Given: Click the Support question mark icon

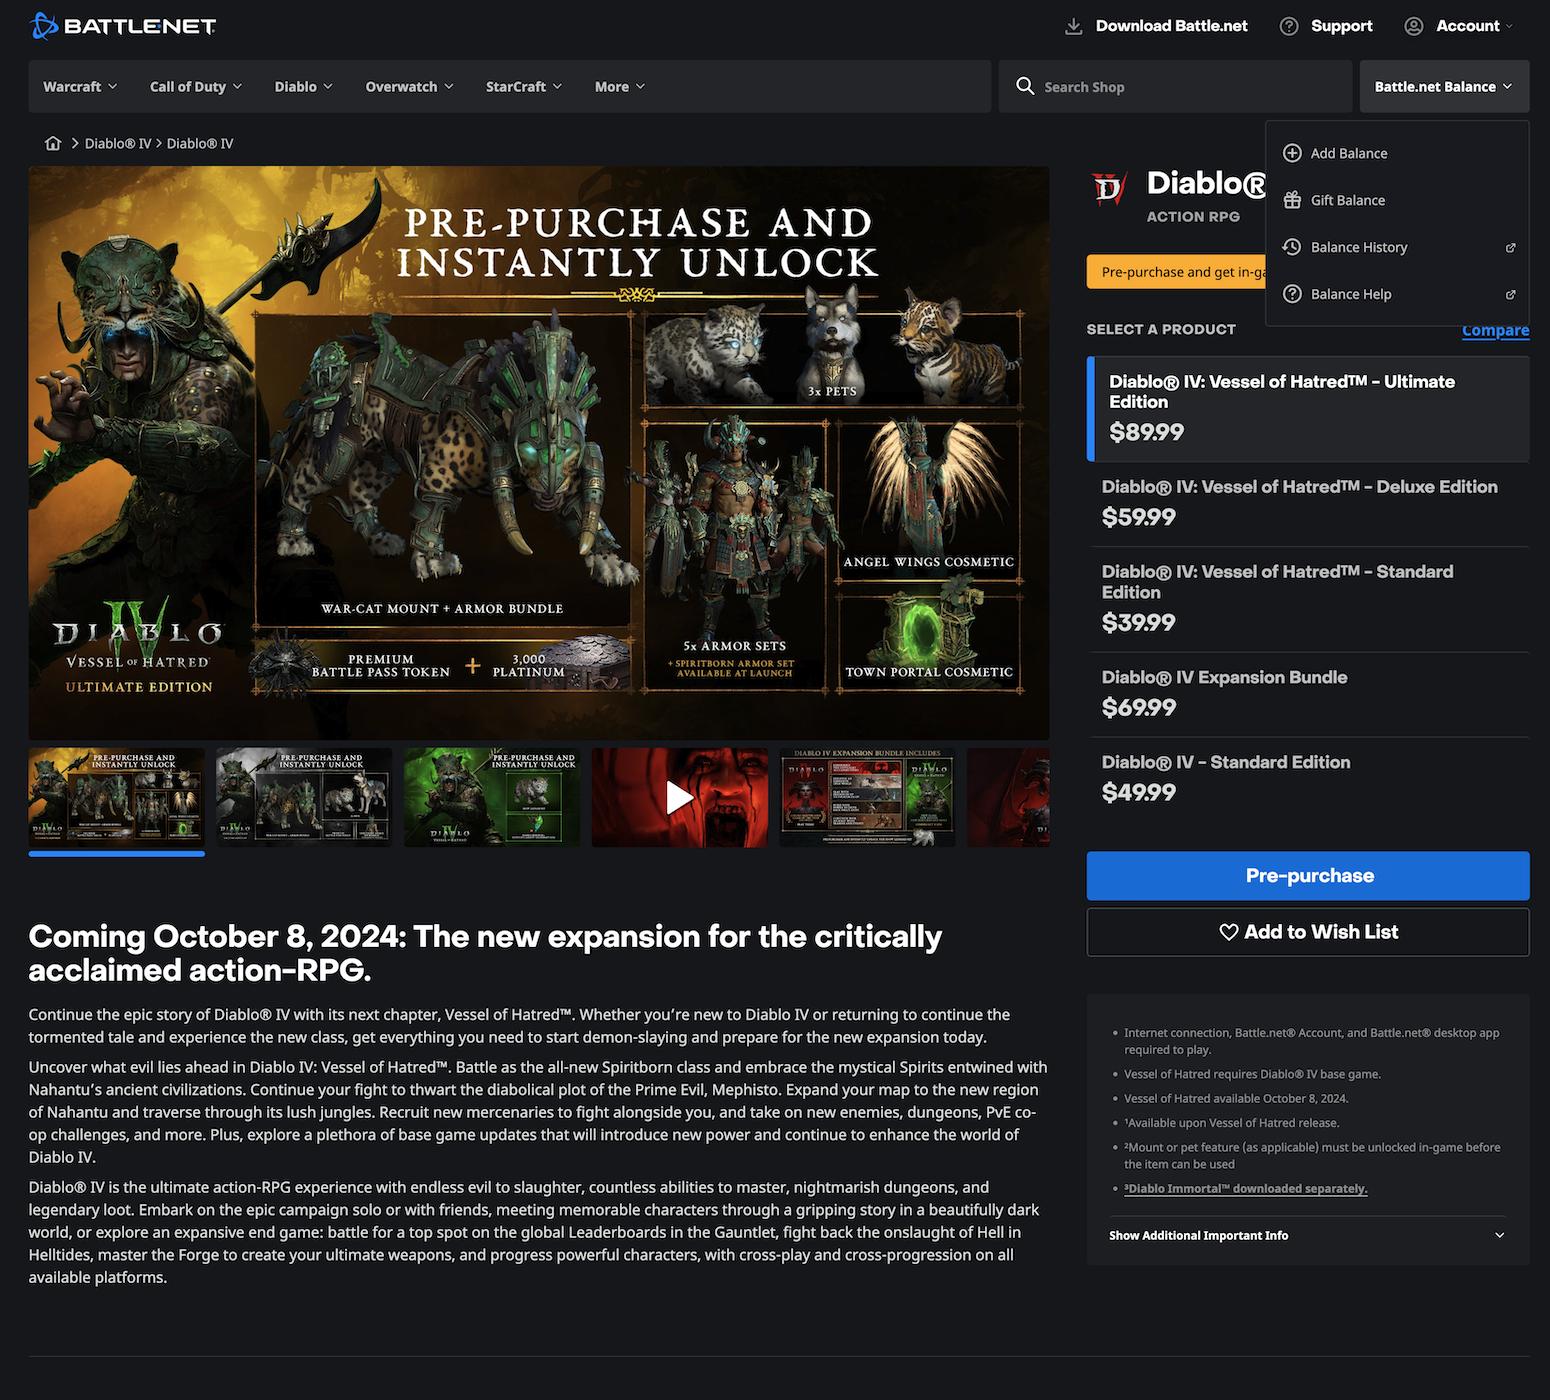Looking at the screenshot, I should [x=1289, y=26].
